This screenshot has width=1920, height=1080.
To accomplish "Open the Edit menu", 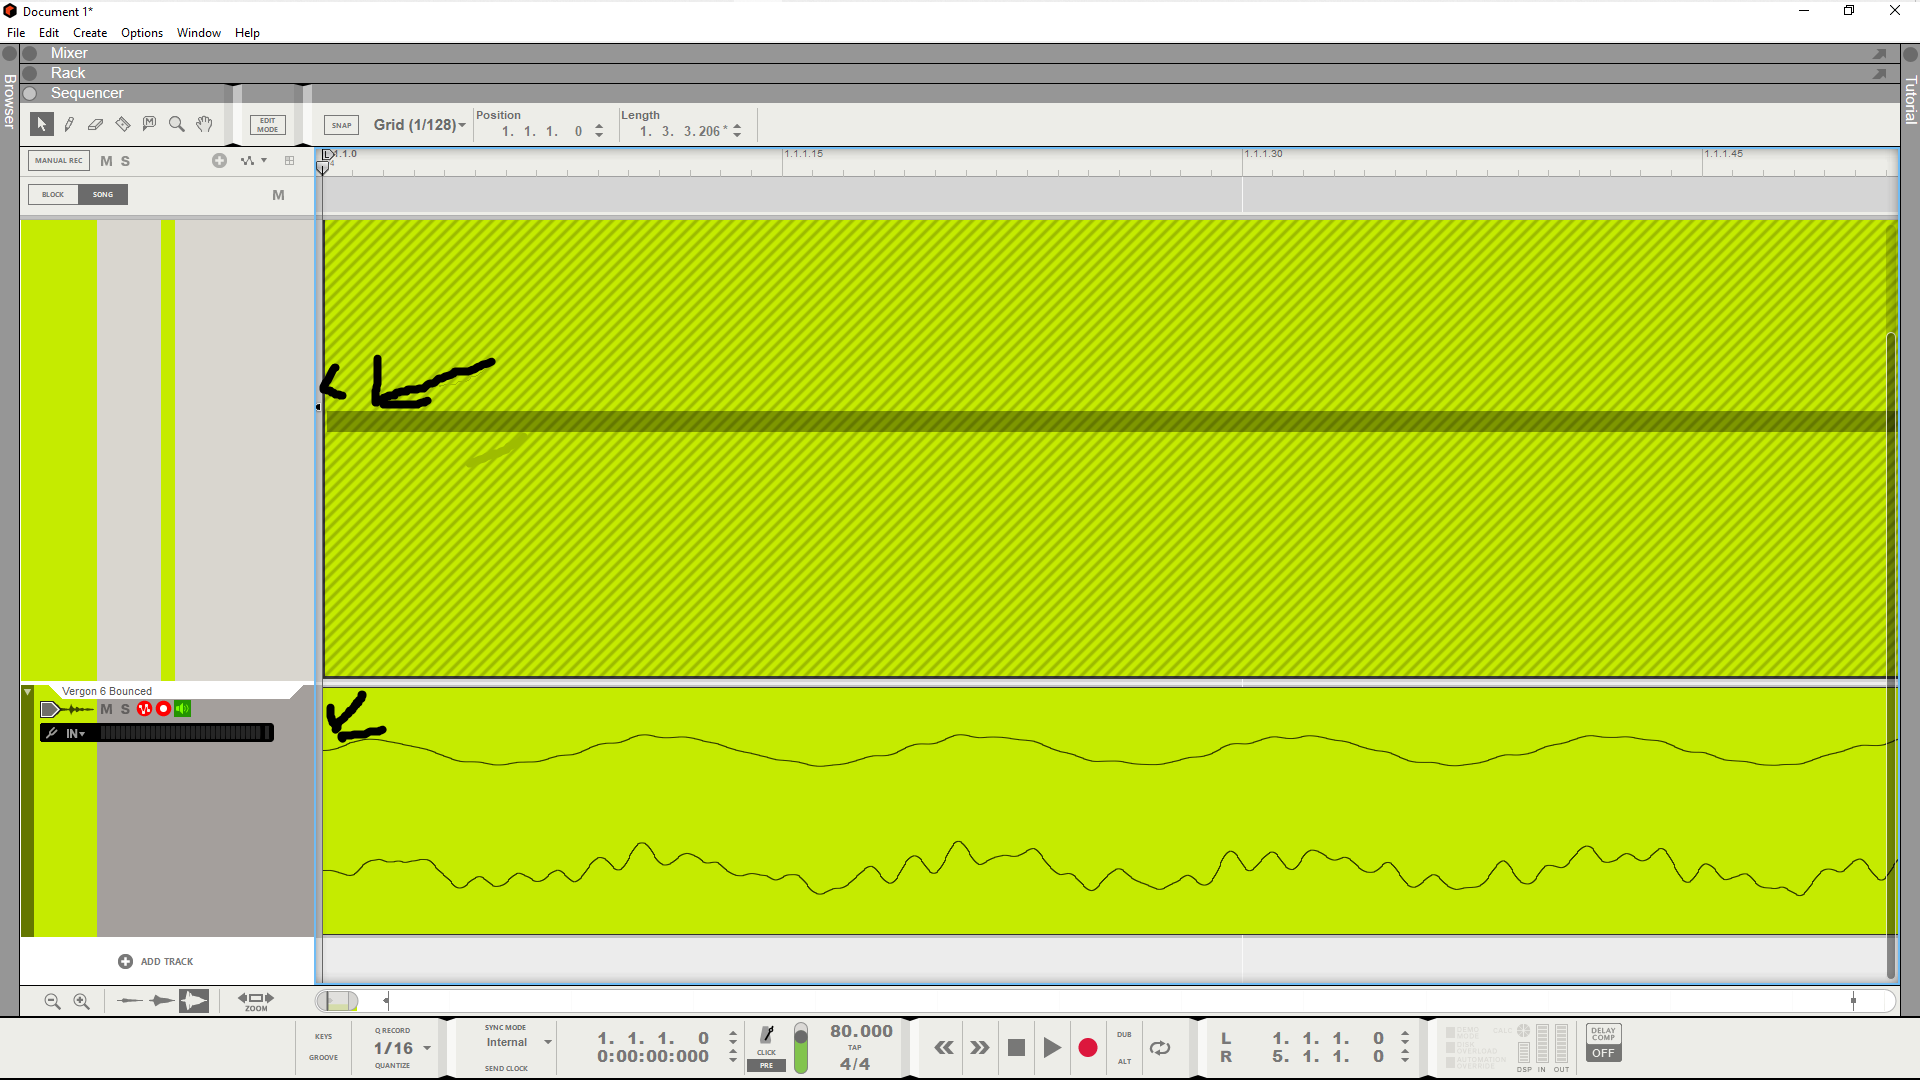I will (49, 33).
